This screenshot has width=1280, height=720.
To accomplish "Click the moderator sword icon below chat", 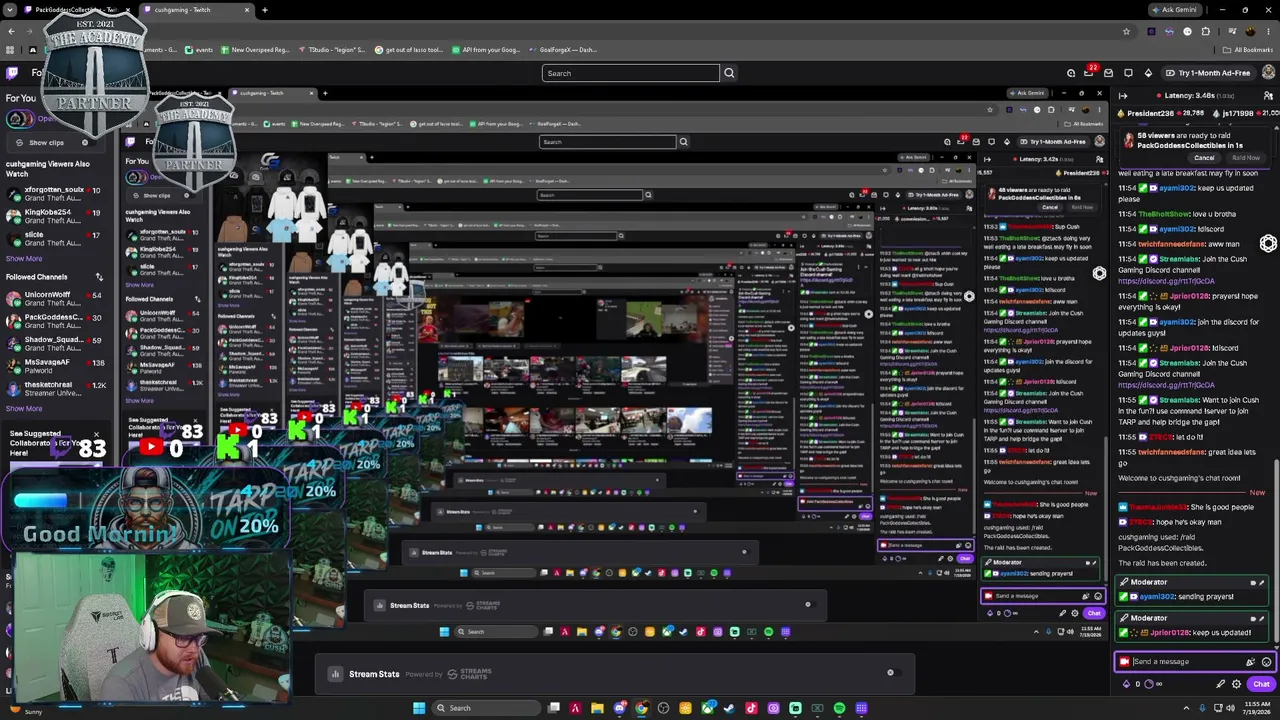I will [1220, 684].
